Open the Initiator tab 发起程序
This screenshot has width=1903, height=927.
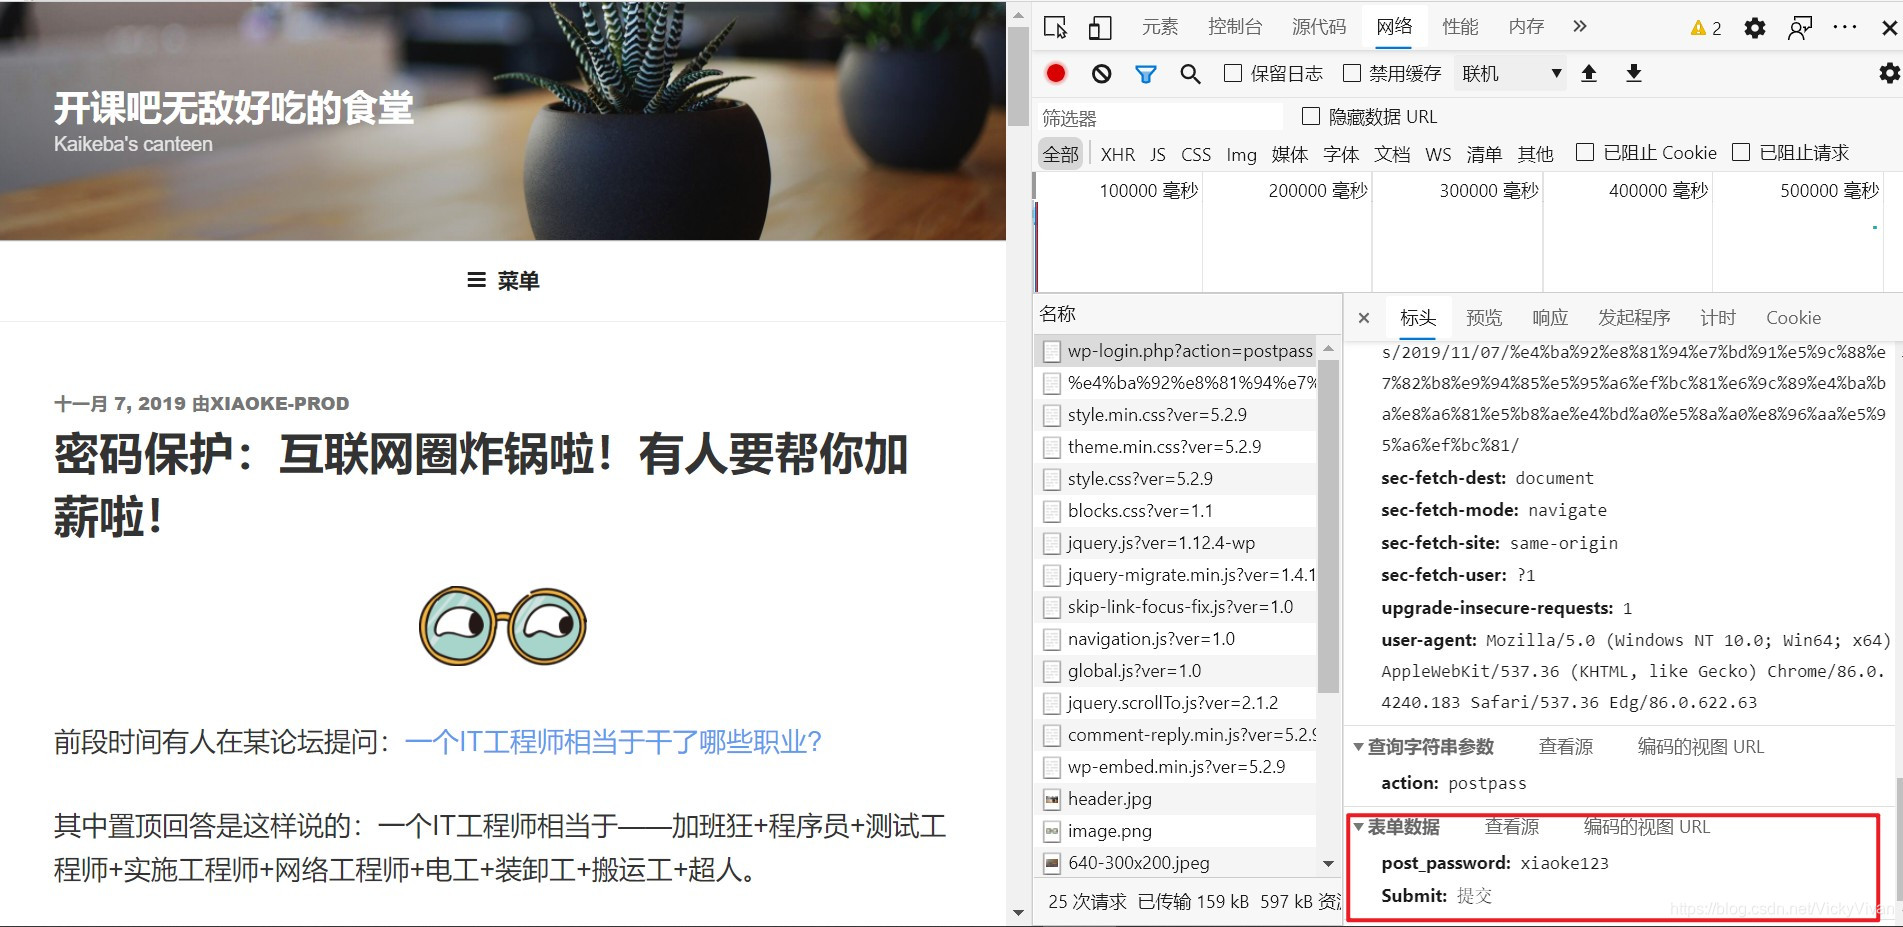pos(1634,318)
